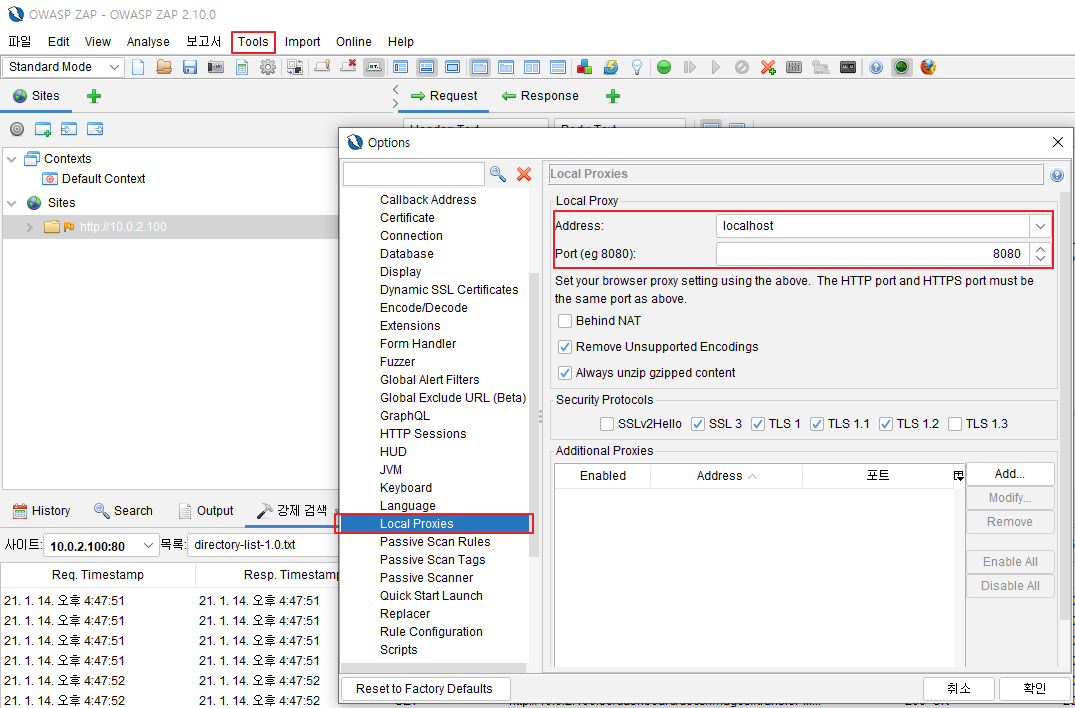Click the 취소 cancel button
This screenshot has width=1075, height=708.
[x=959, y=689]
